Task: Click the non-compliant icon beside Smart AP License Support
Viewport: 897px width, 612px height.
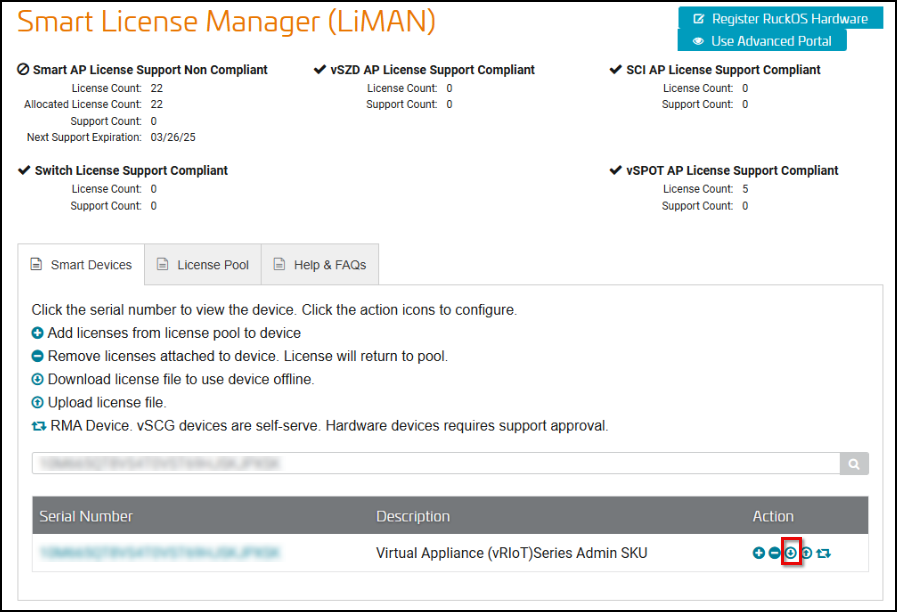Action: pos(23,69)
